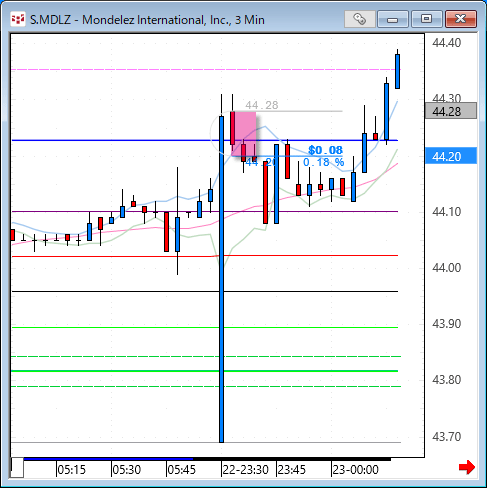Click the $0.08 measurement label
This screenshot has height=488, width=487.
[x=325, y=150]
